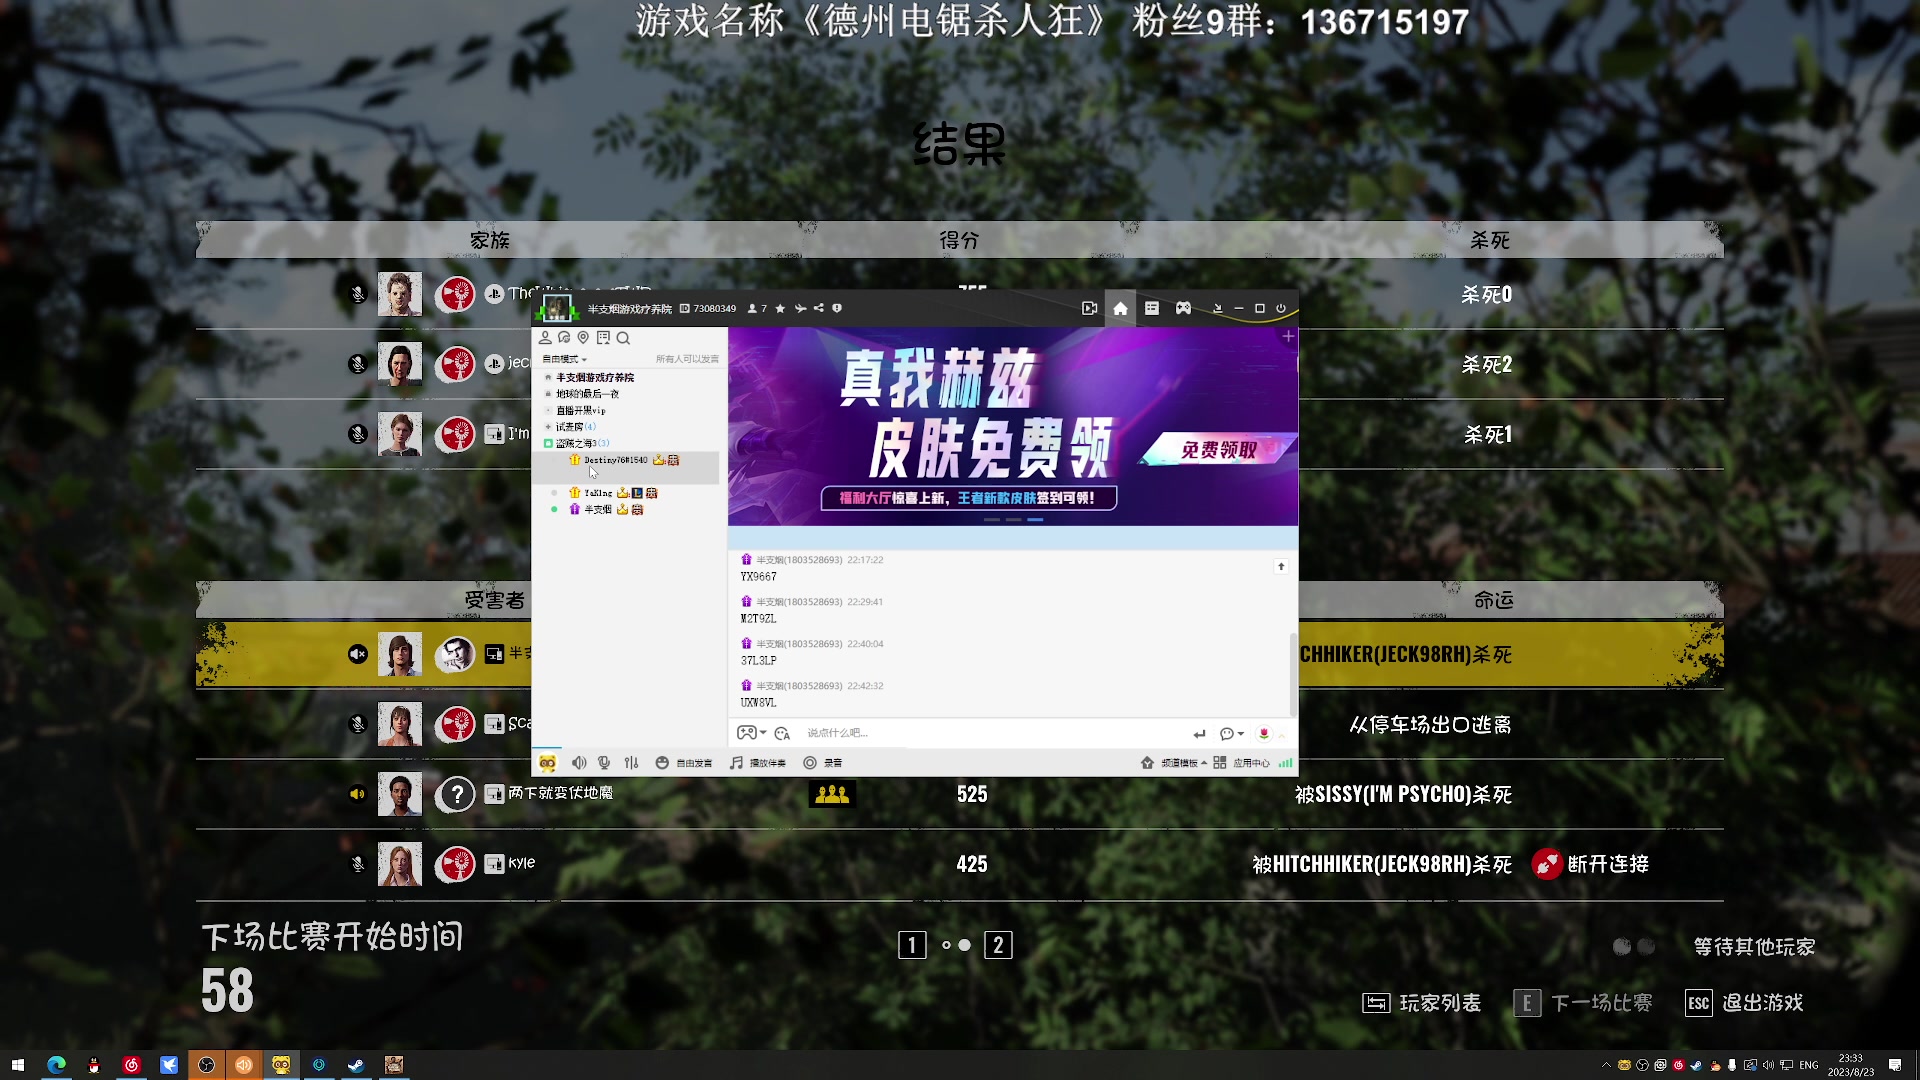Image resolution: width=1920 pixels, height=1080 pixels.
Task: Select the audio mixer icon in YY bottom toolbar
Action: 631,762
